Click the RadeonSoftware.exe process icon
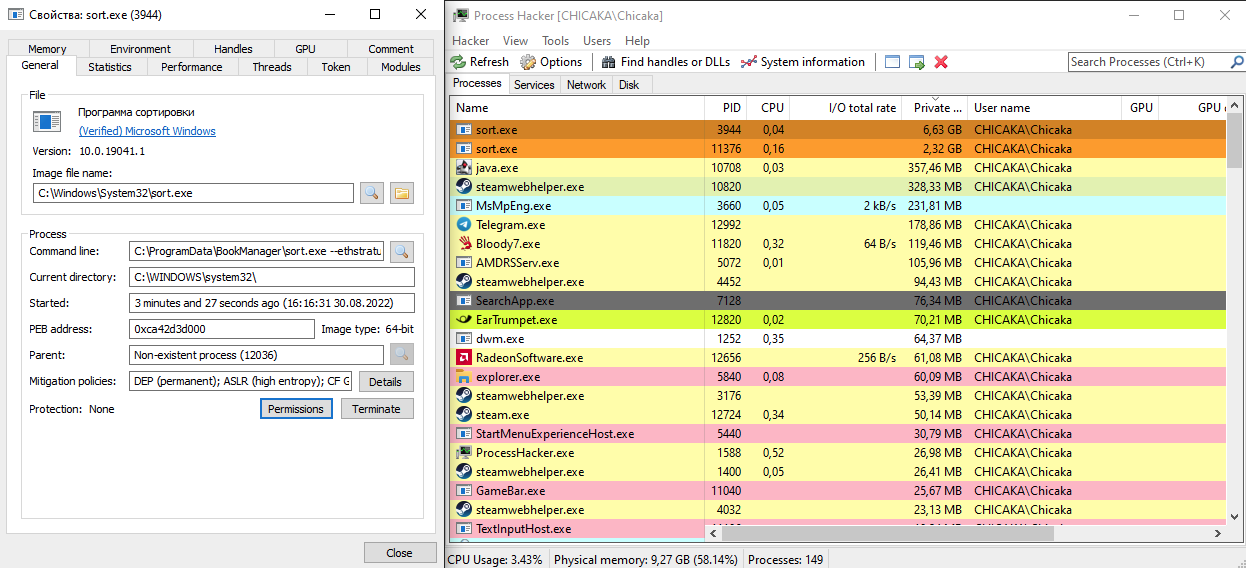The image size is (1246, 568). [x=464, y=358]
